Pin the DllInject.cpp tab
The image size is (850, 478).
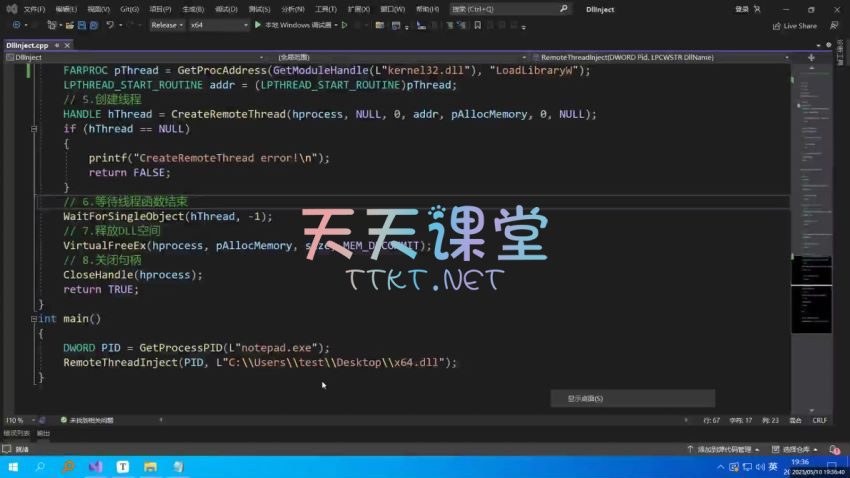pos(59,46)
